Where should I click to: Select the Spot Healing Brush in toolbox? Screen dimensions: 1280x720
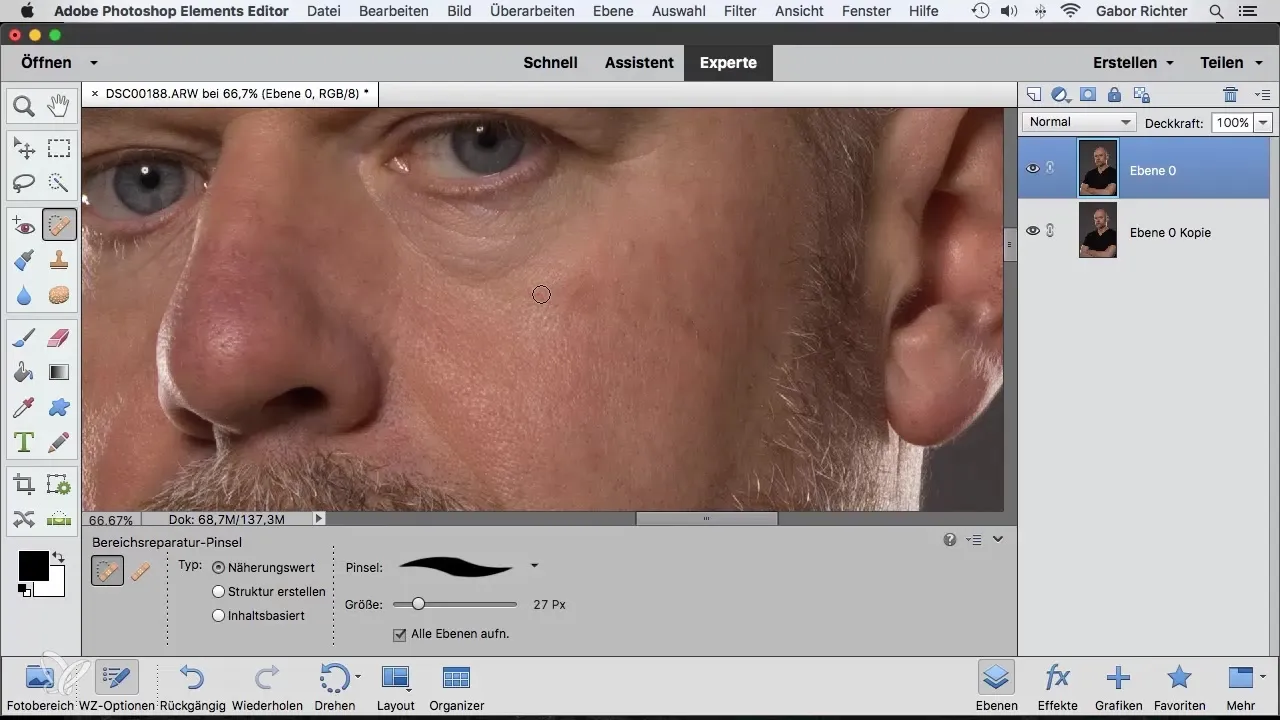point(59,227)
